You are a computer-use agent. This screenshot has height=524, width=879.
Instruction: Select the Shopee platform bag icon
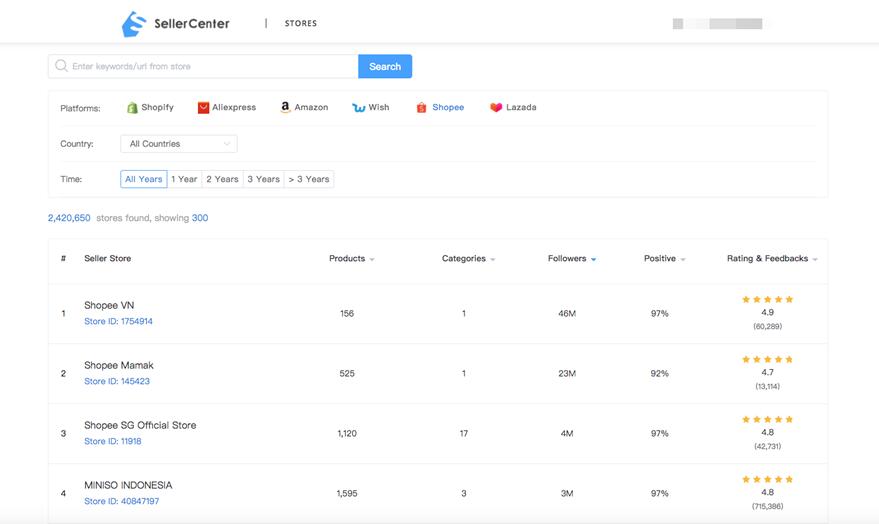(422, 108)
